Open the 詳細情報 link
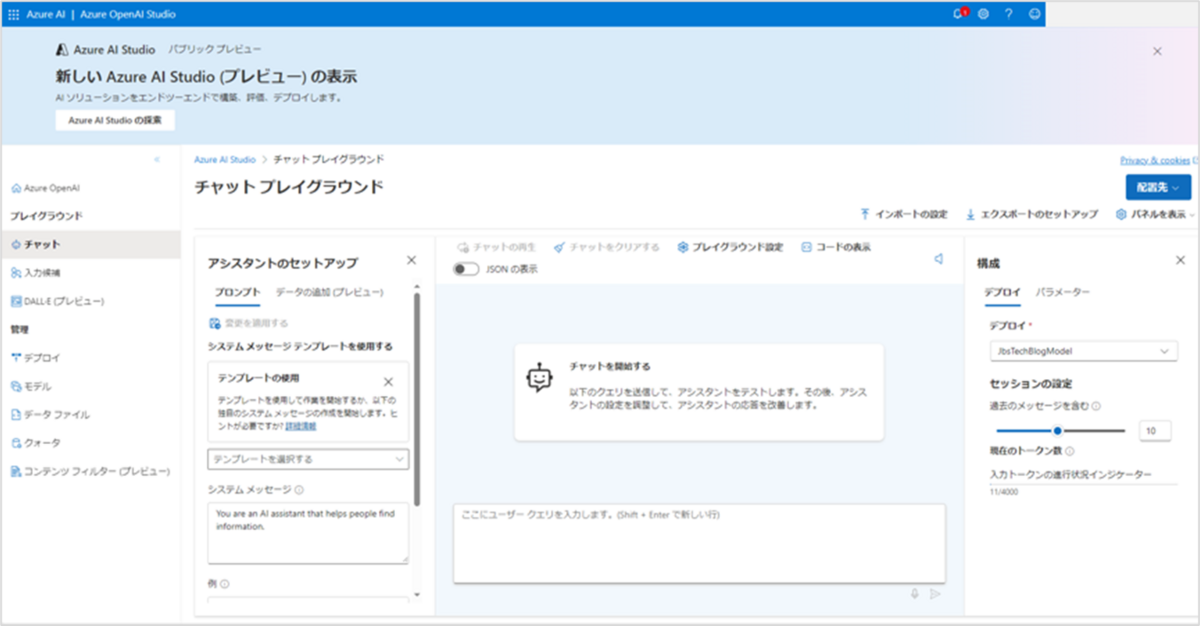This screenshot has height=626, width=1200. point(300,426)
